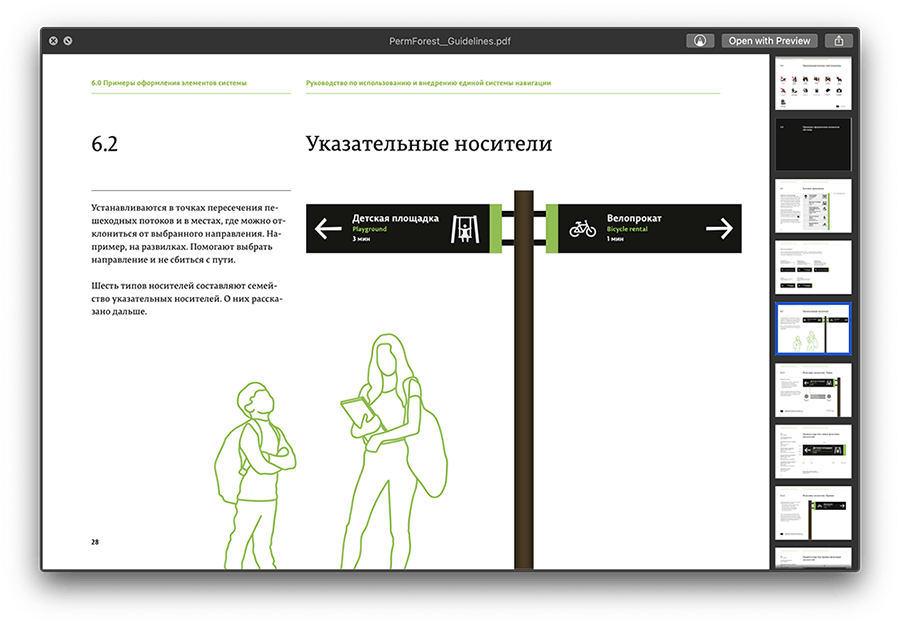The image size is (900, 625).
Task: Click the bicycle icon on the Велопрокат sign
Action: tap(582, 229)
